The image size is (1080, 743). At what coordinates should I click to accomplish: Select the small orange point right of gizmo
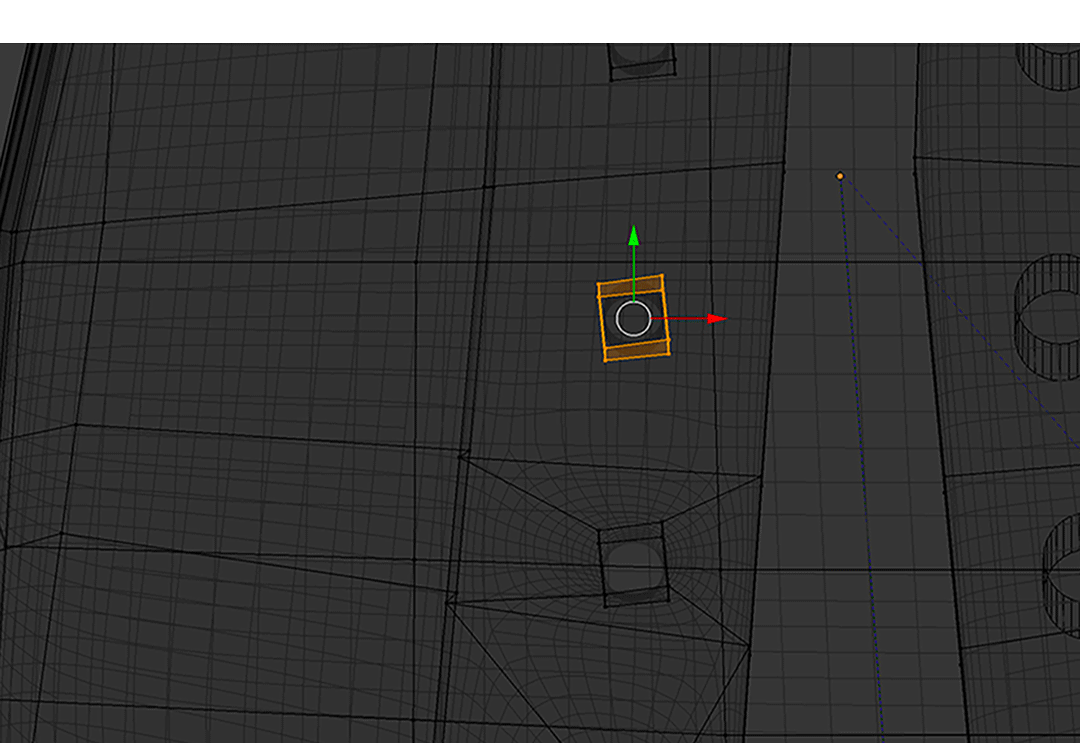[840, 176]
